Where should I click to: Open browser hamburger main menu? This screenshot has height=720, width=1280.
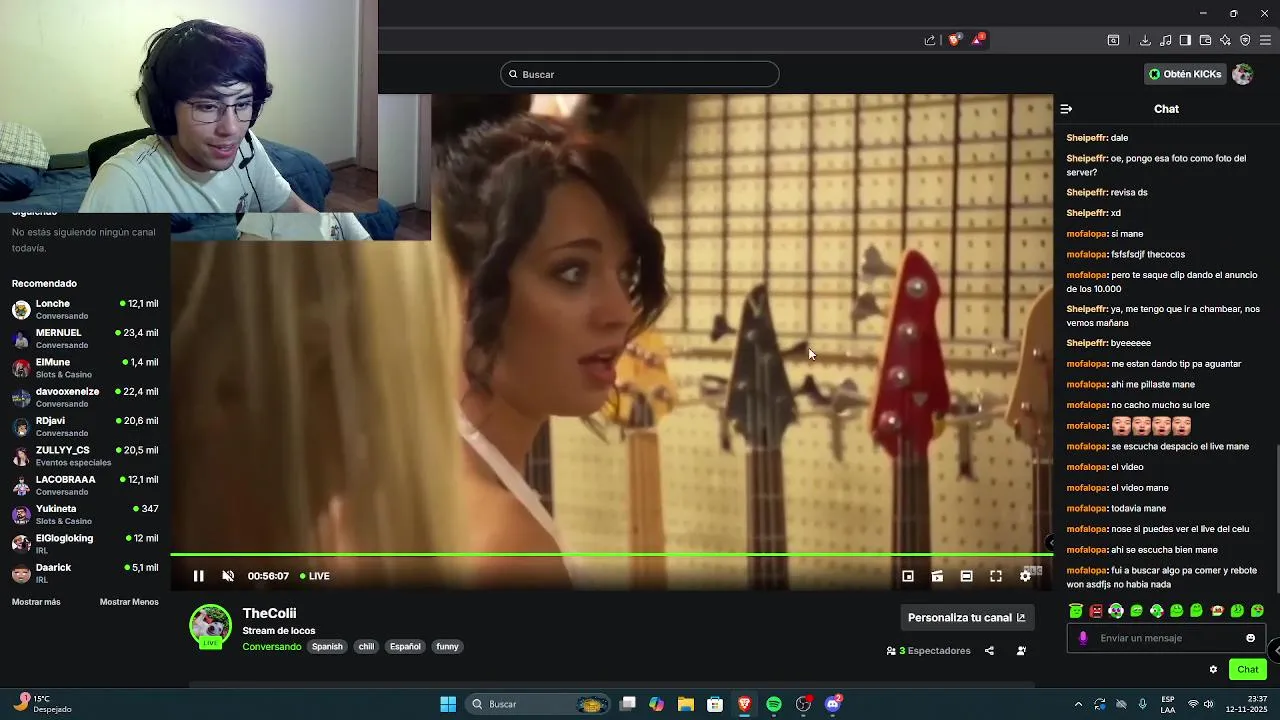(x=1265, y=40)
